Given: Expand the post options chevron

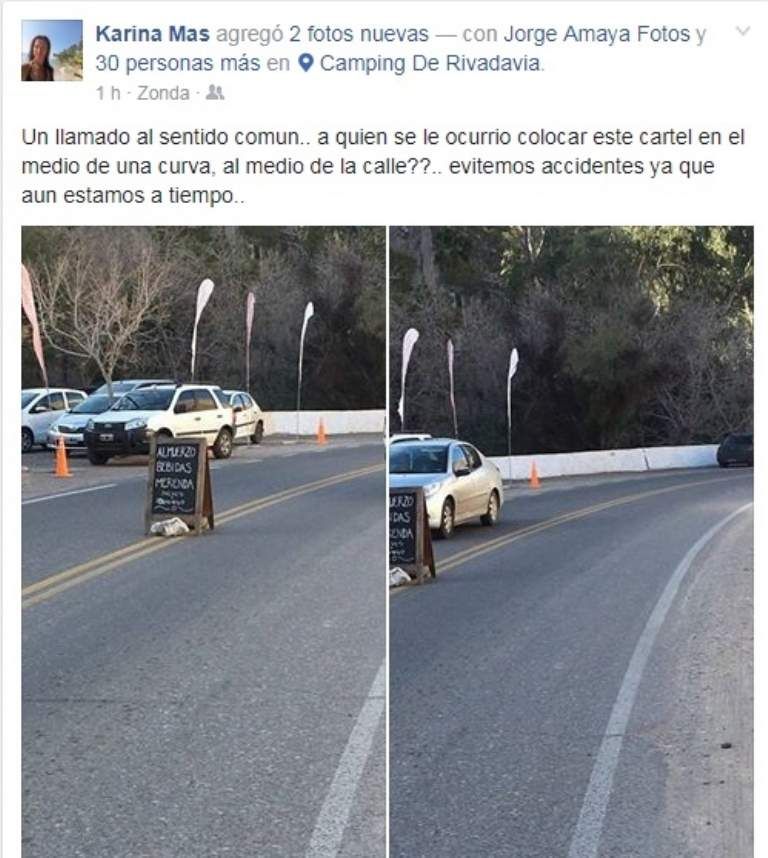Looking at the screenshot, I should [x=742, y=31].
